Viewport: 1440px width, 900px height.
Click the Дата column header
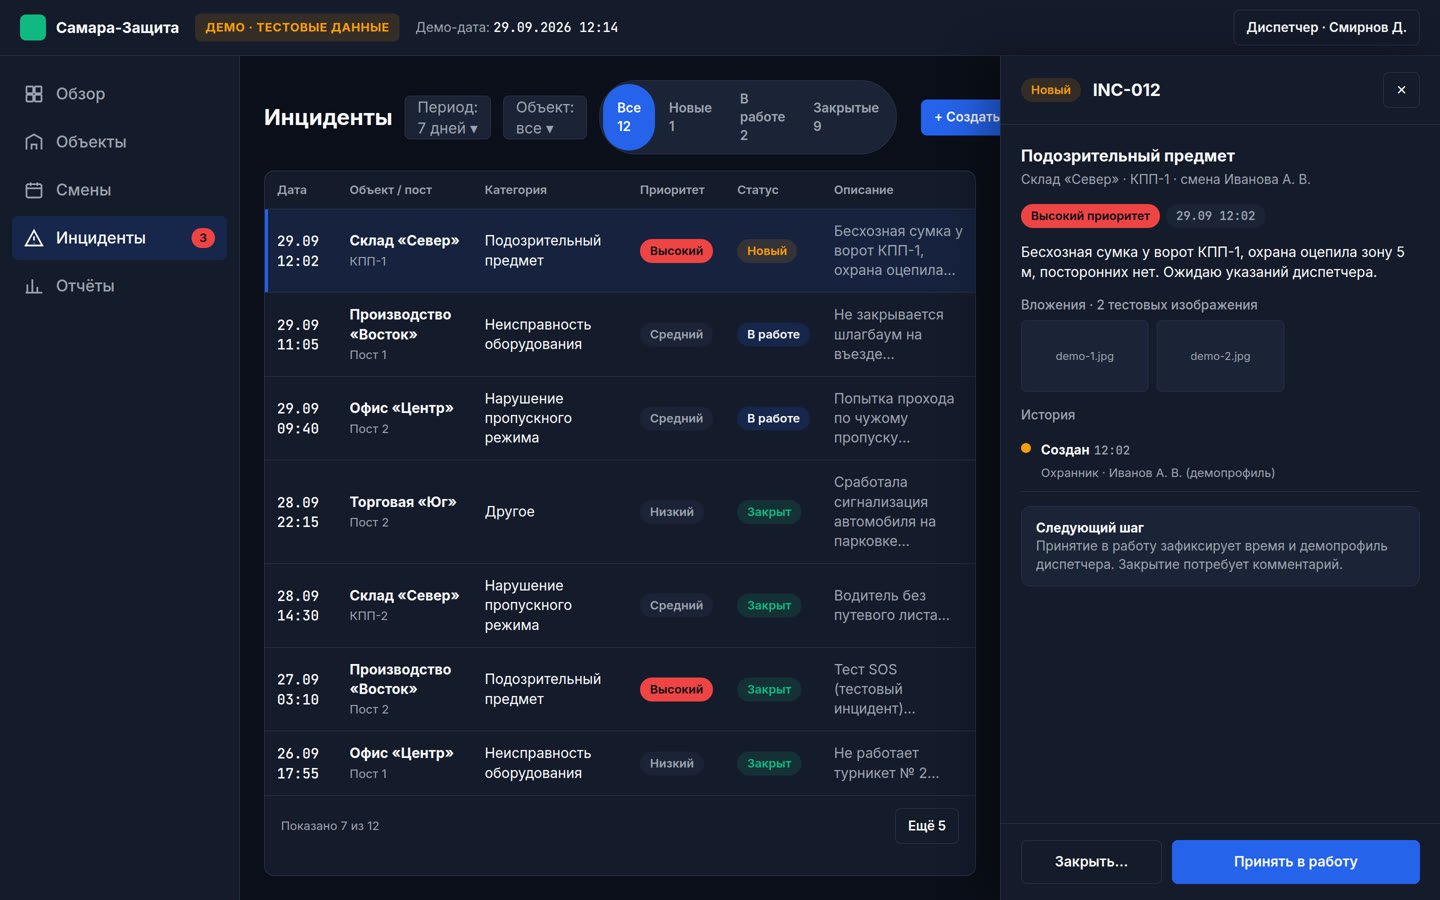pos(292,190)
